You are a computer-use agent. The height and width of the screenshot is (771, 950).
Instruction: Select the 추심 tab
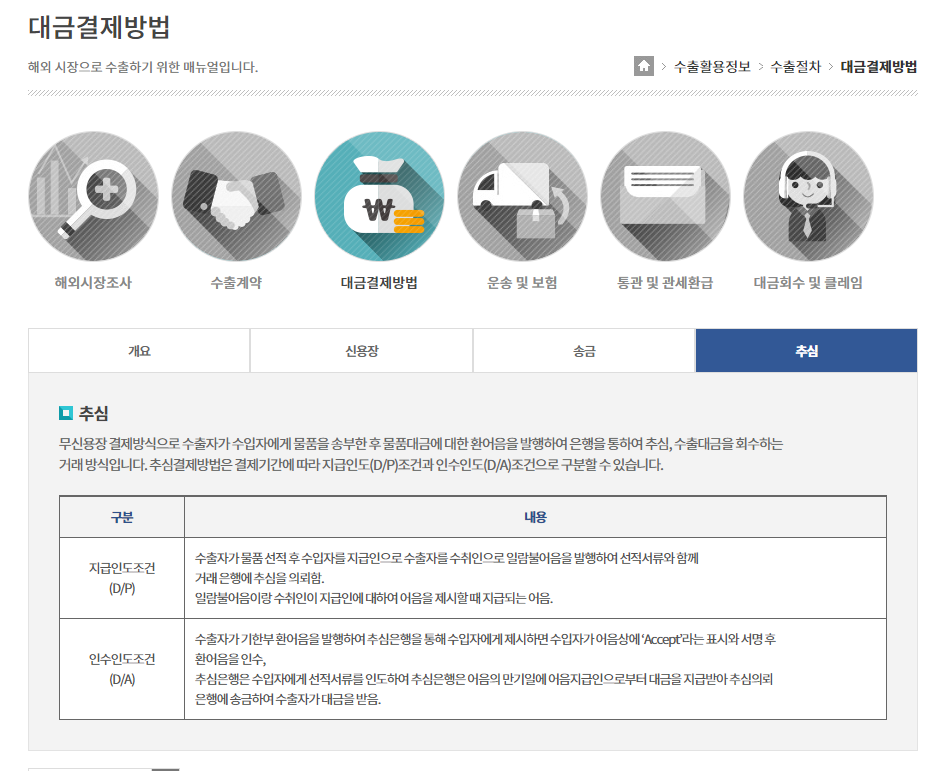click(x=806, y=351)
